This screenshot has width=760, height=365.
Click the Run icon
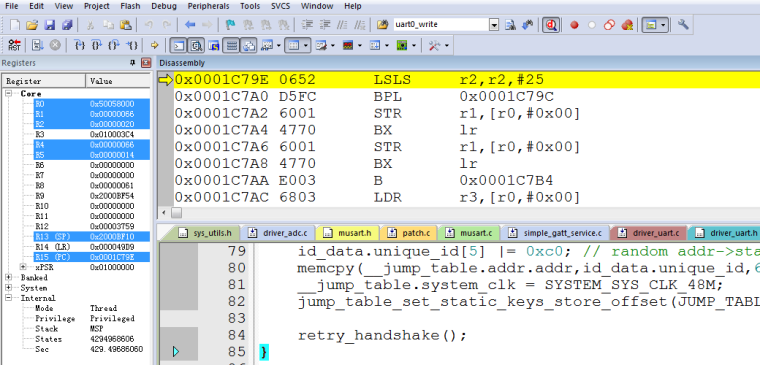point(38,46)
